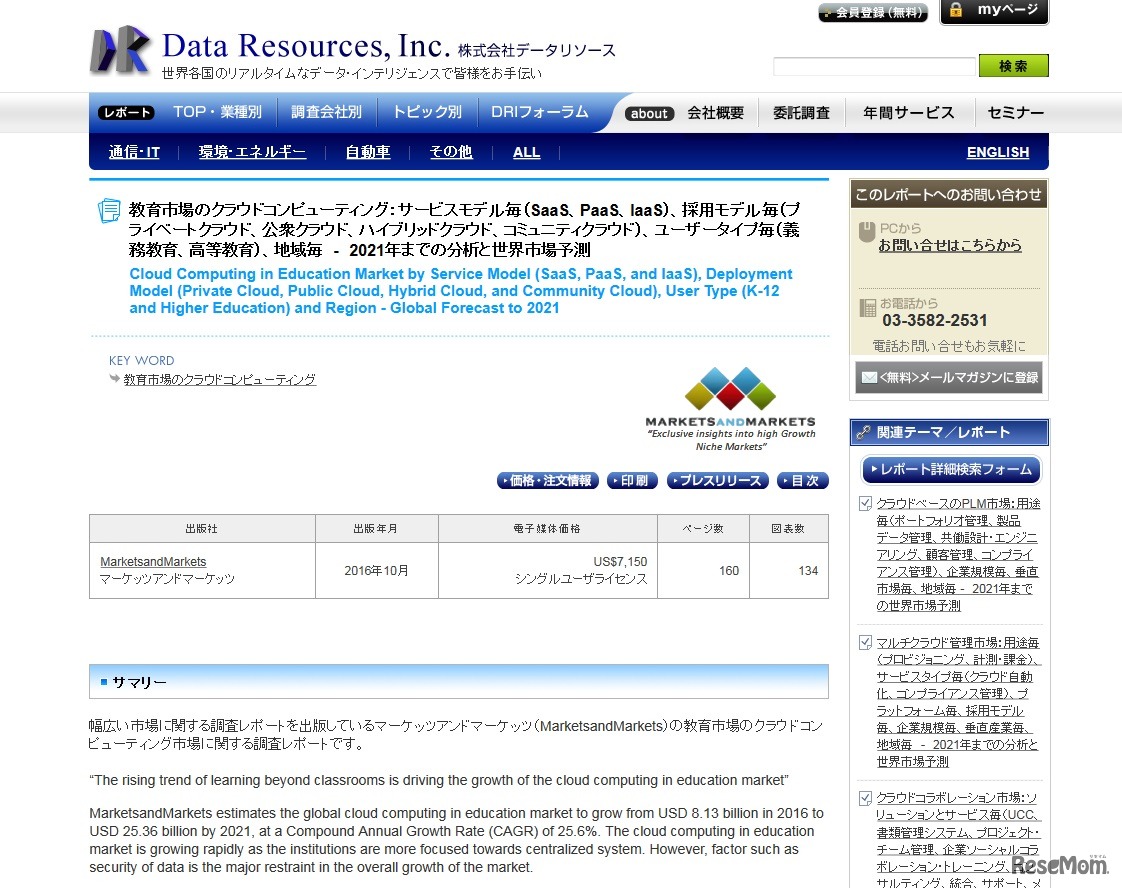Click the MarketsandMarkets diamond logo
The width and height of the screenshot is (1122, 888).
pyautogui.click(x=730, y=388)
